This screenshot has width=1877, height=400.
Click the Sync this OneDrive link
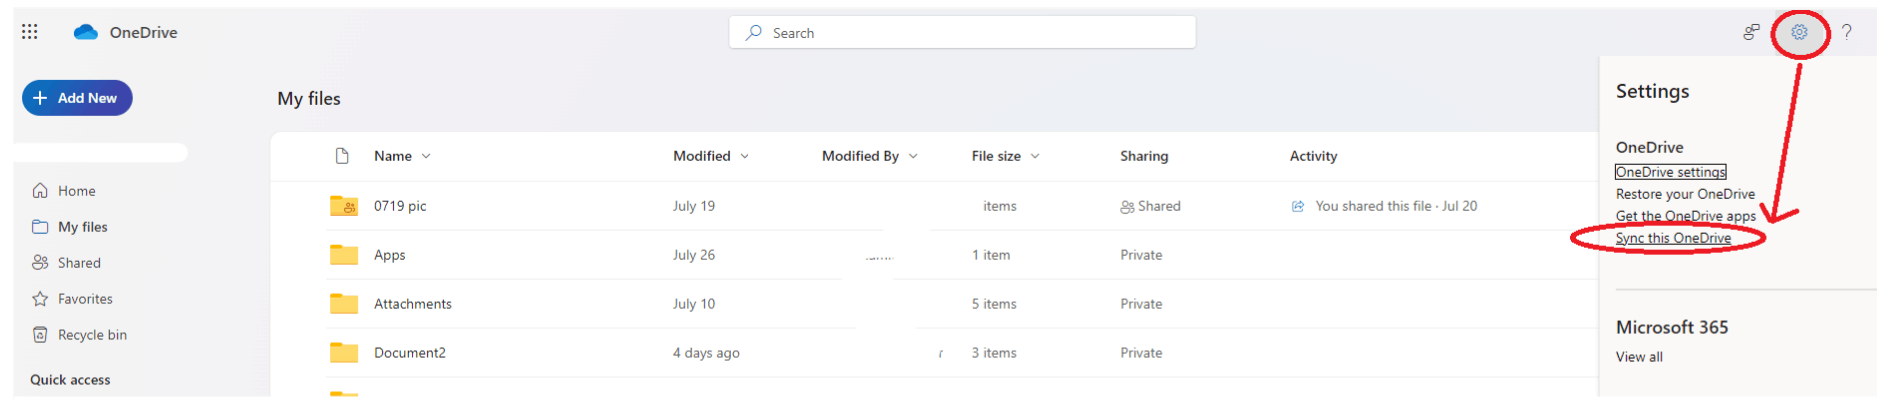coord(1673,238)
